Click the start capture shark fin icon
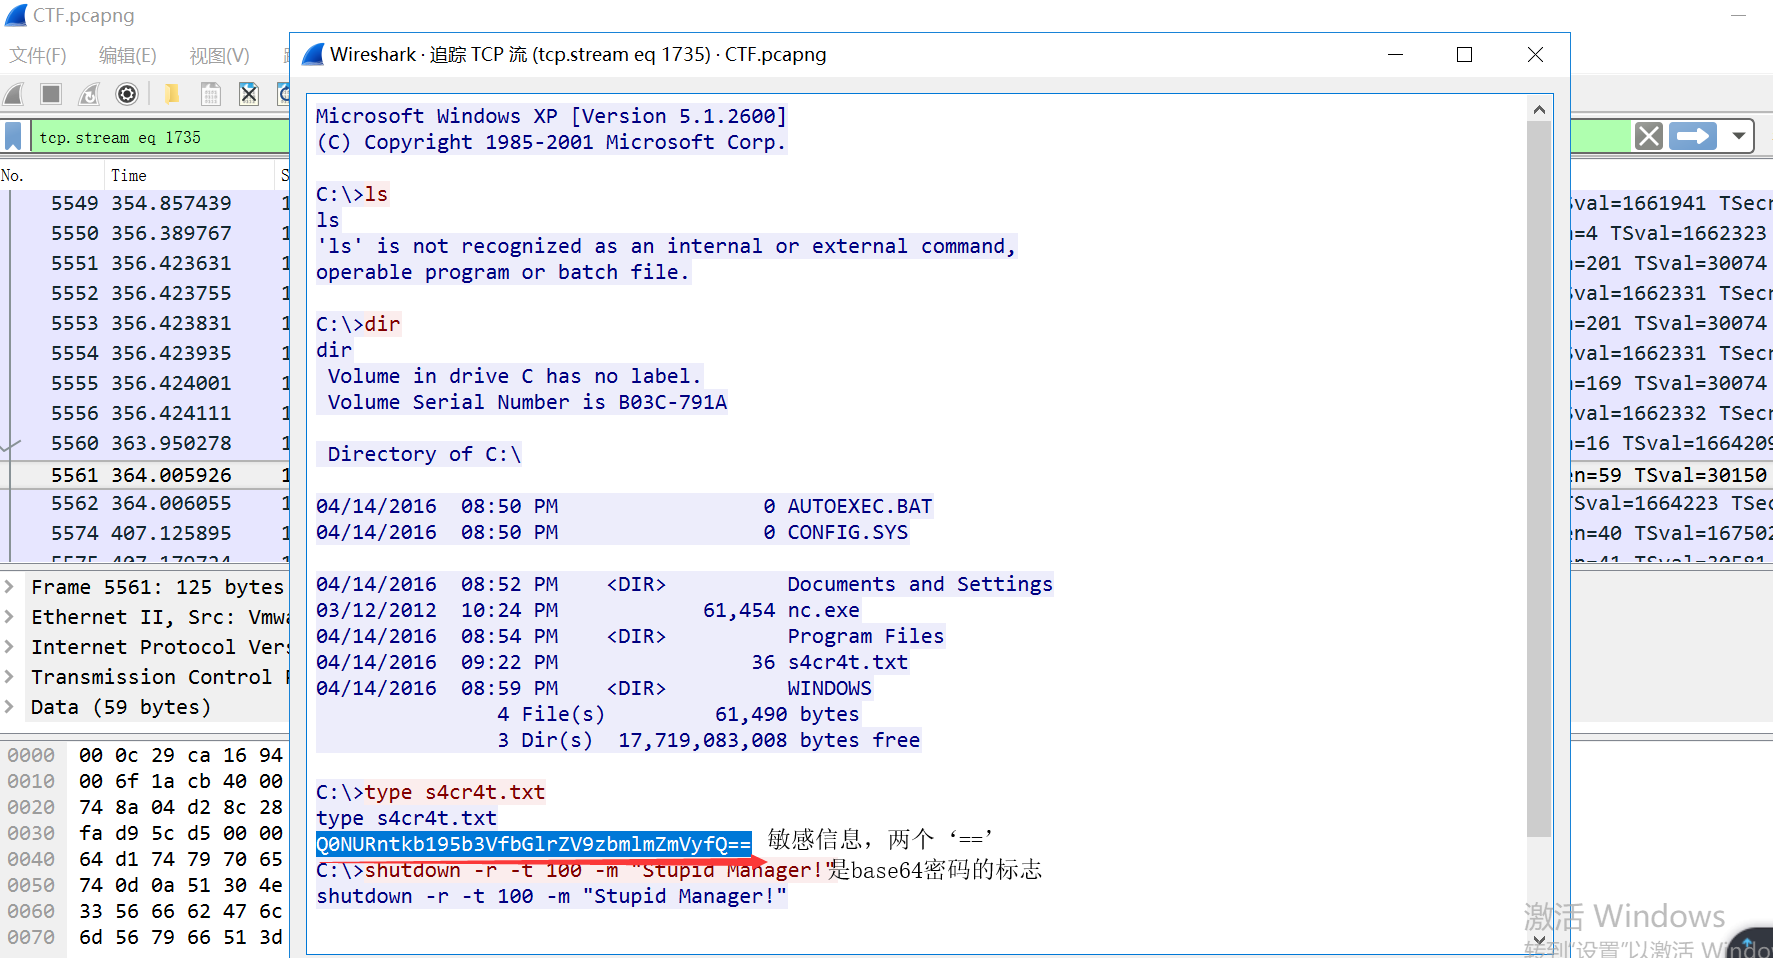This screenshot has width=1773, height=958. (14, 94)
